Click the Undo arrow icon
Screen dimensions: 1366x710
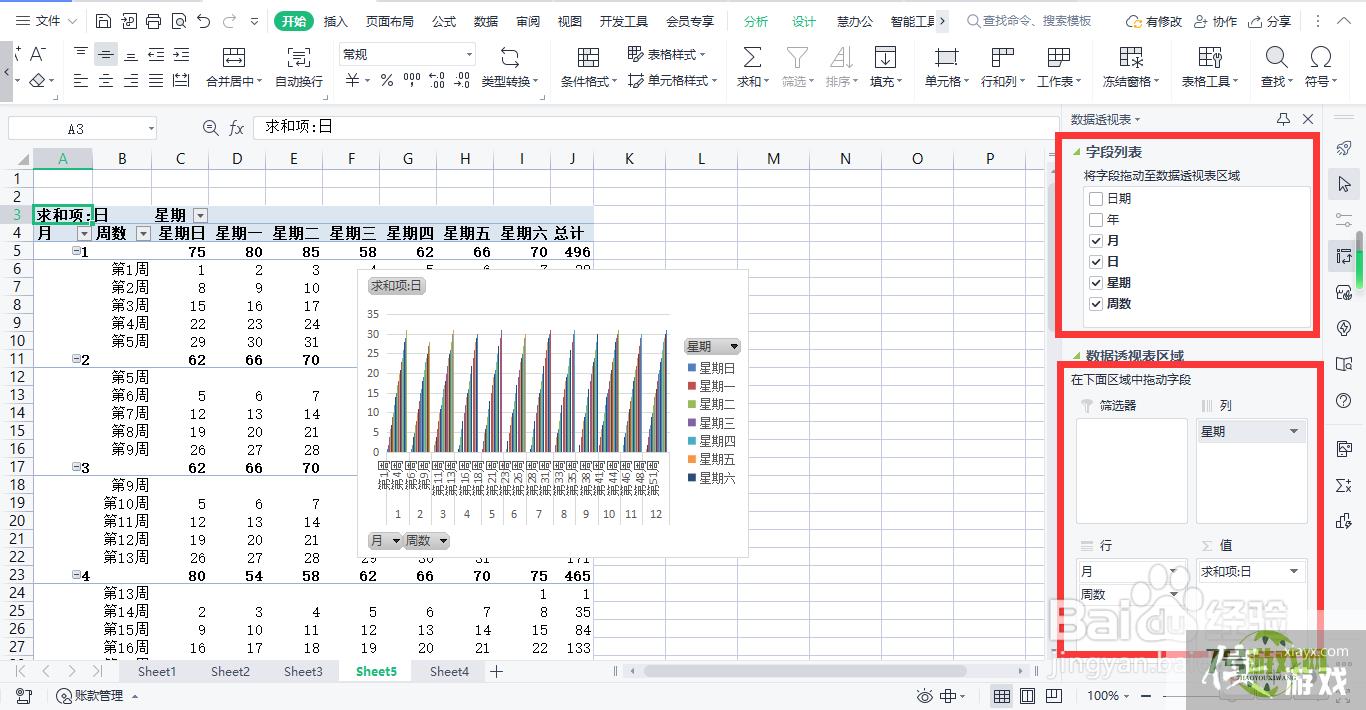[204, 21]
